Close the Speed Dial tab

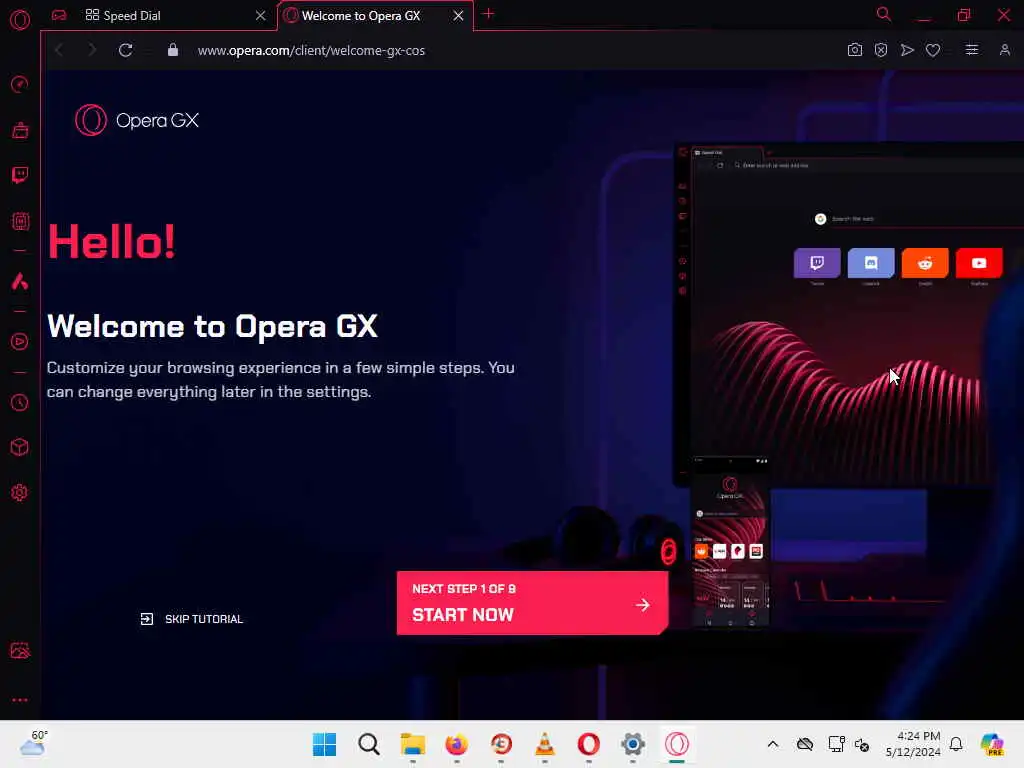[261, 16]
